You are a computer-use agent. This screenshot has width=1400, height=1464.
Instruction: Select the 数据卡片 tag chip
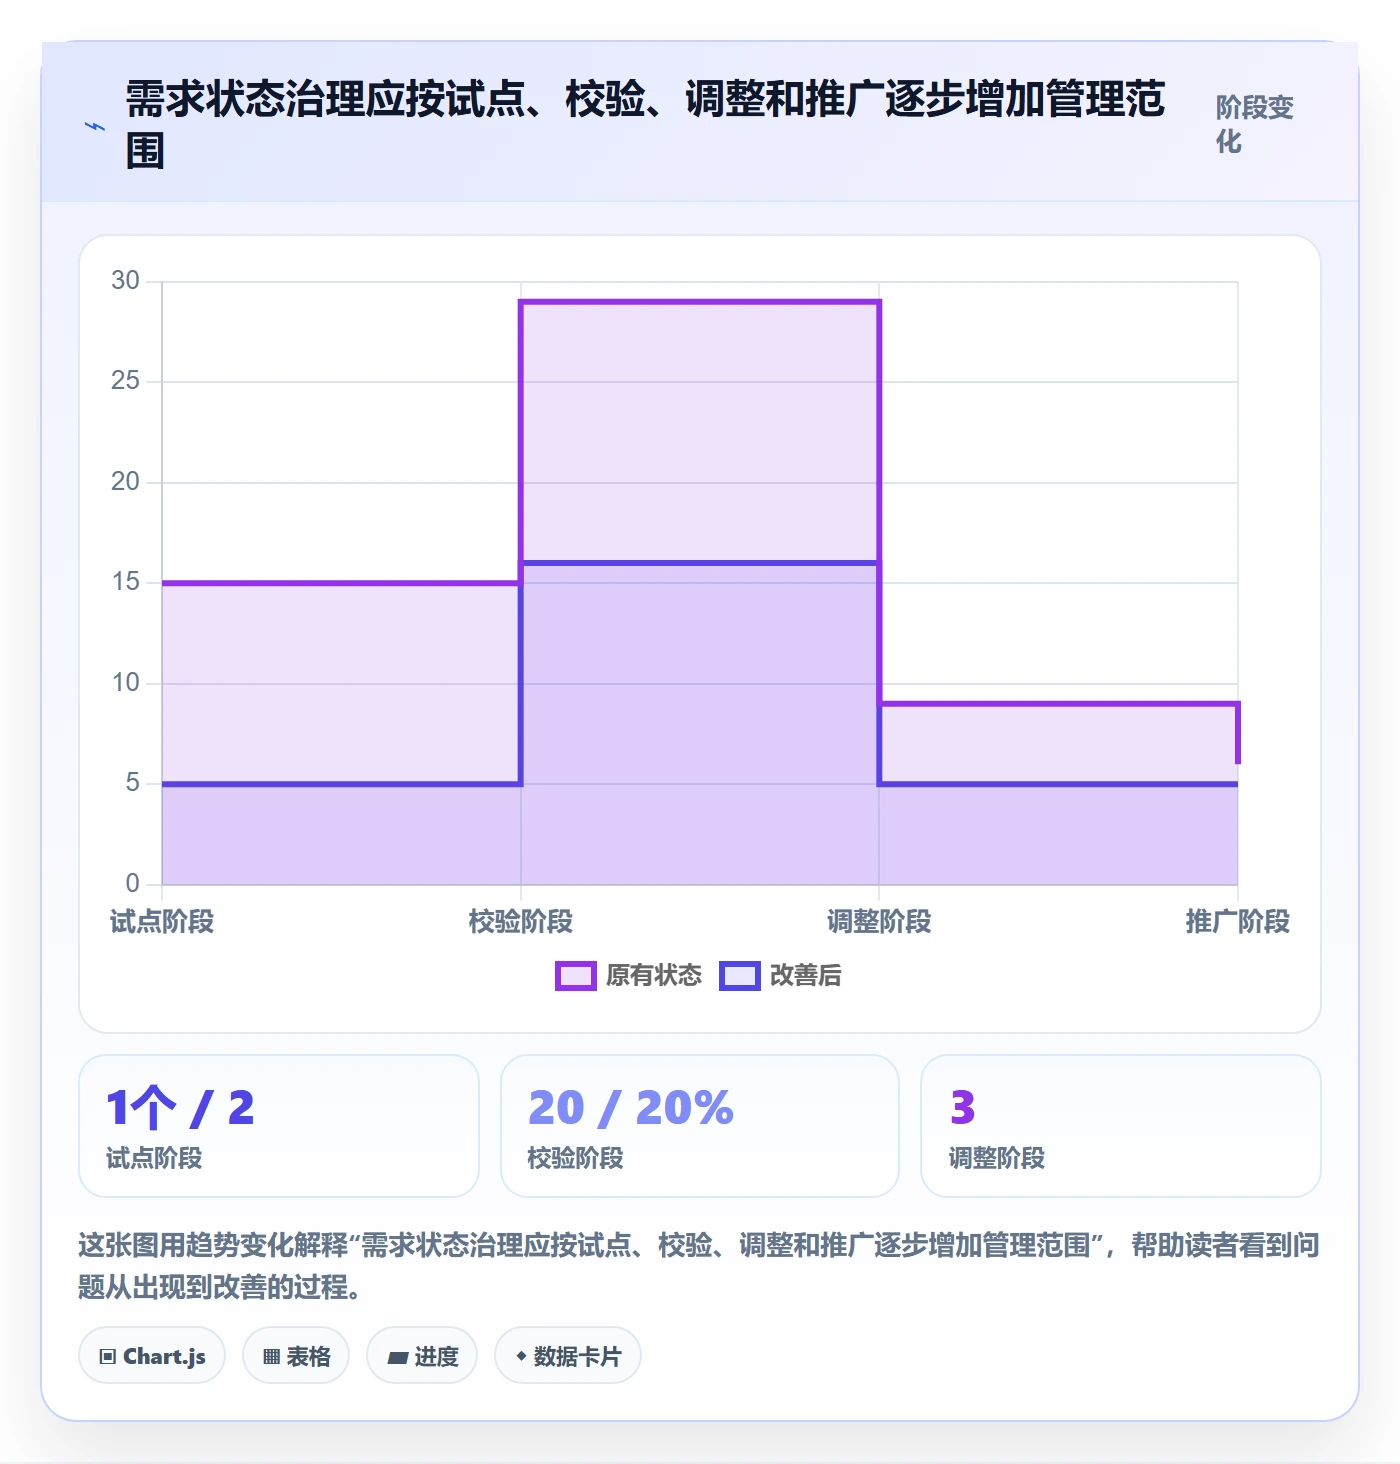pos(568,1356)
